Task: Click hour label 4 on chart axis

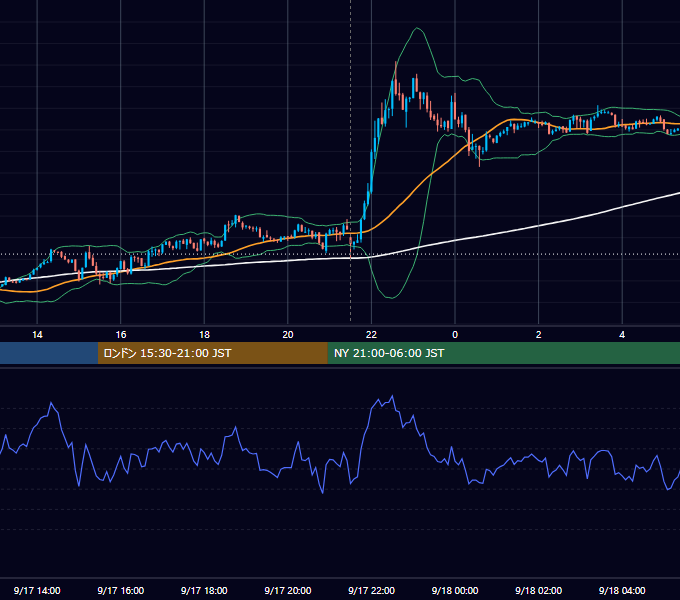Action: tap(622, 335)
